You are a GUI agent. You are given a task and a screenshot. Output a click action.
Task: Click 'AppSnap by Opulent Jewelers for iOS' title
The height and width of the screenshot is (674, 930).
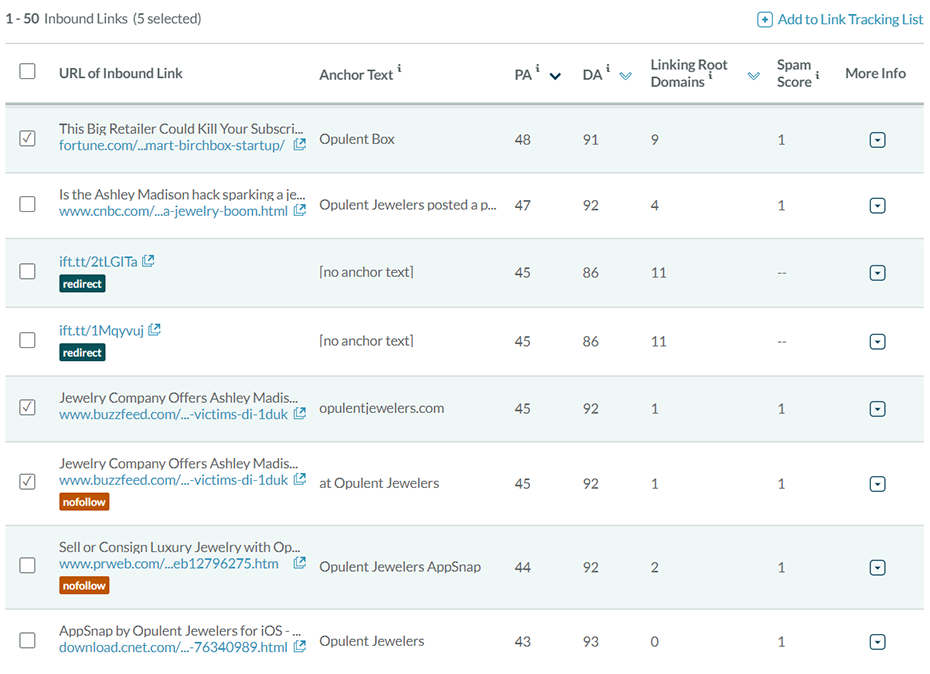point(180,631)
